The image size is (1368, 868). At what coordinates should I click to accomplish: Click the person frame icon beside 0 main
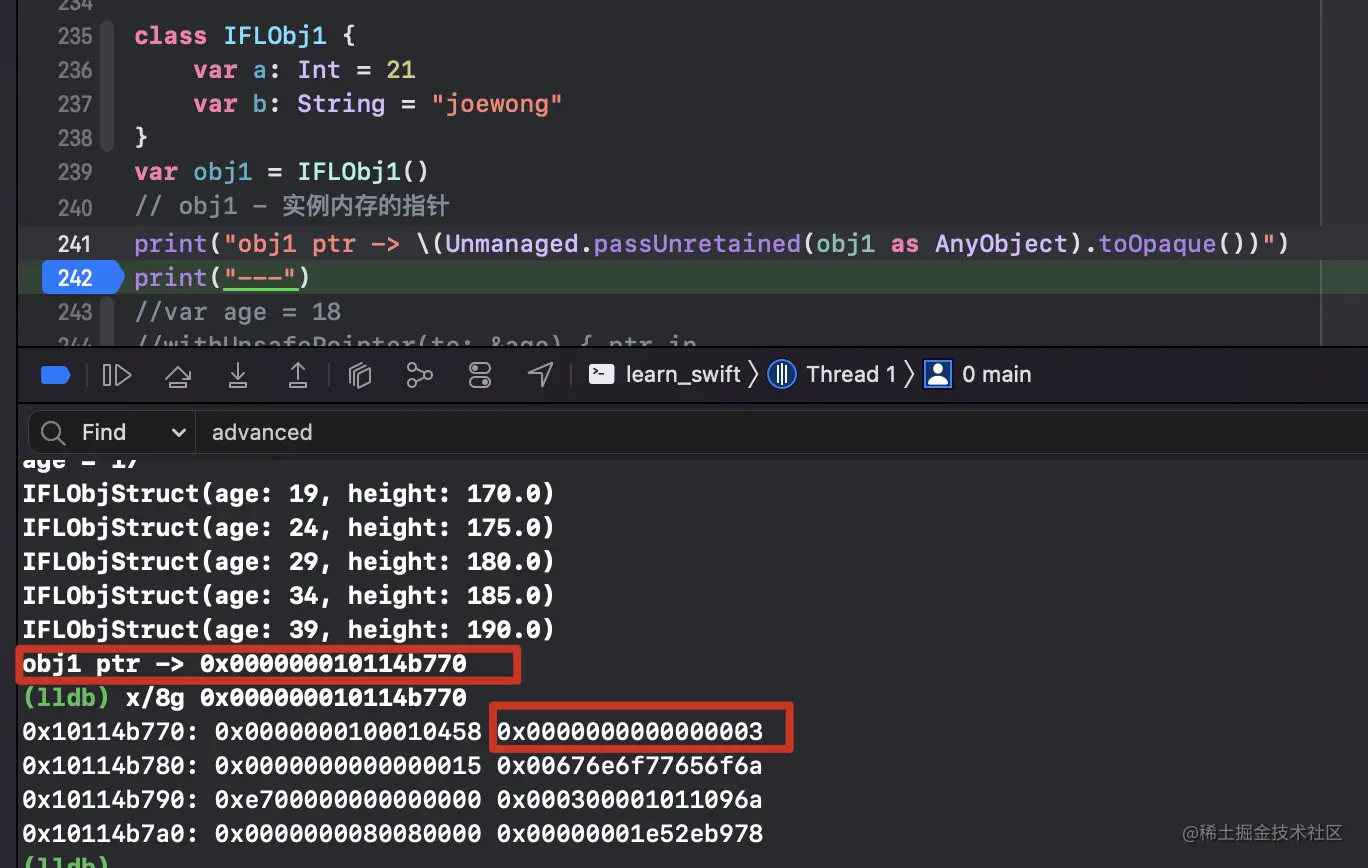tap(938, 375)
